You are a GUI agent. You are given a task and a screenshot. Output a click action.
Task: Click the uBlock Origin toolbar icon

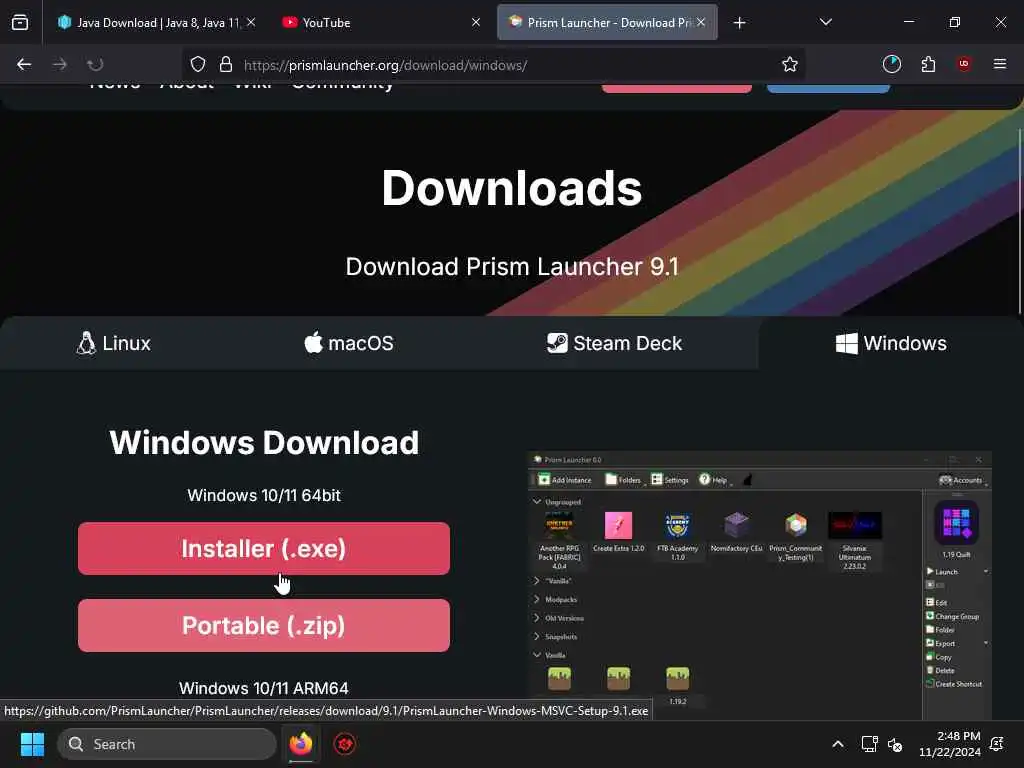tap(963, 64)
